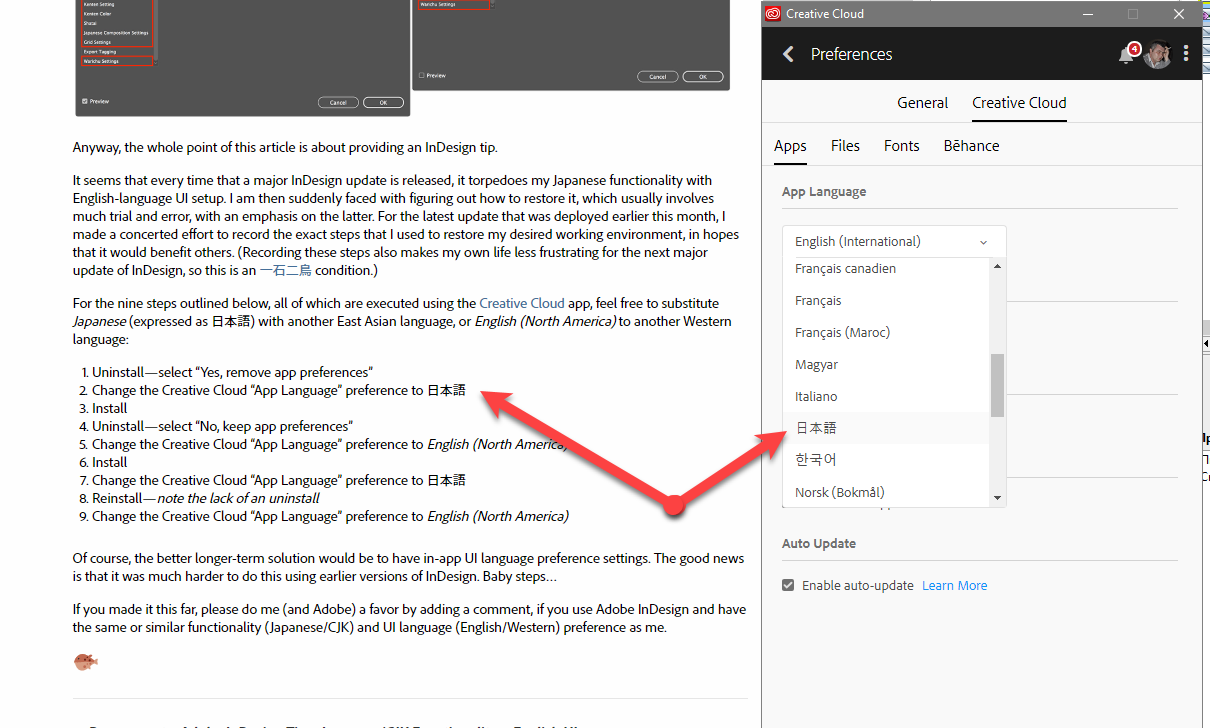Viewport: 1210px width, 728px height.
Task: Choose 한국어 from the language list
Action: (886, 460)
